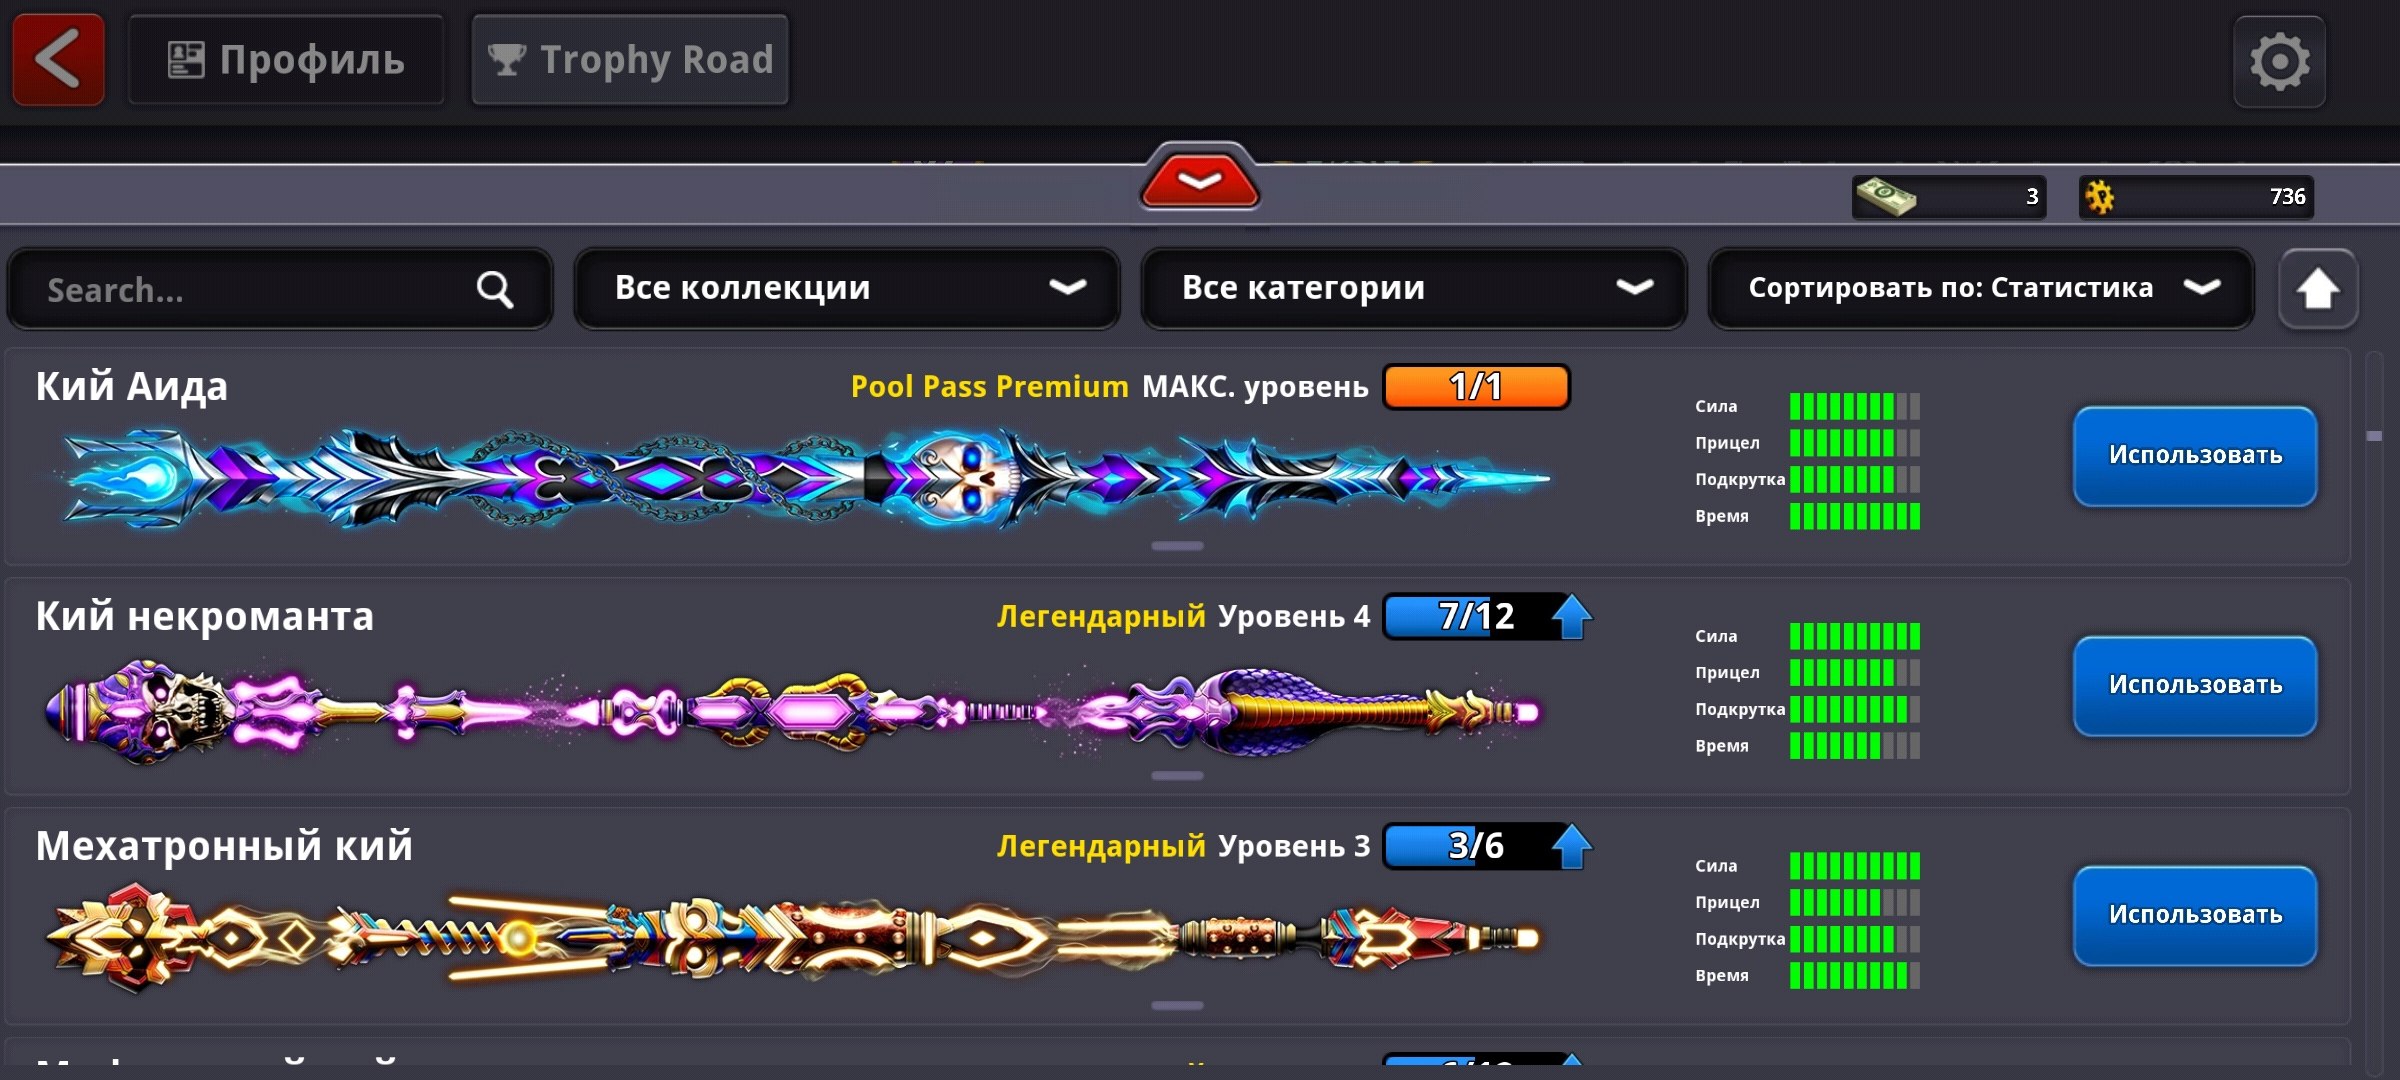Collapse panel with the red chevron tab
Image resolution: width=2400 pixels, height=1080 pixels.
[x=1199, y=179]
